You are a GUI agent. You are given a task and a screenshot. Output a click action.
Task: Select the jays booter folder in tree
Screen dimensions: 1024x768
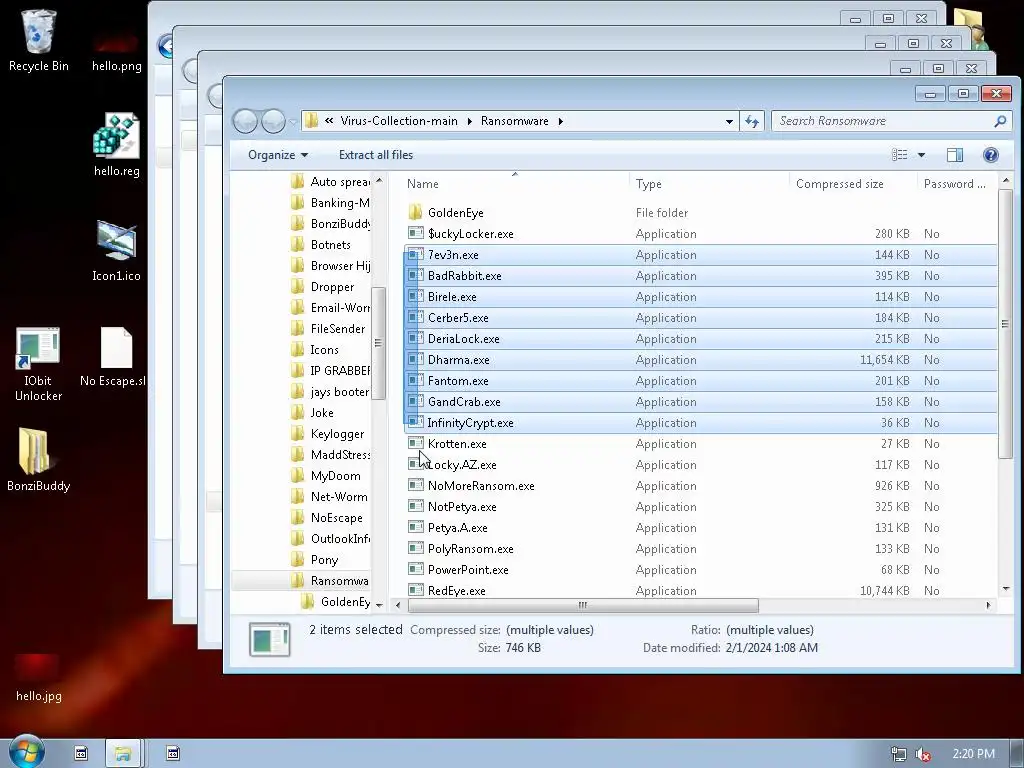coord(339,392)
